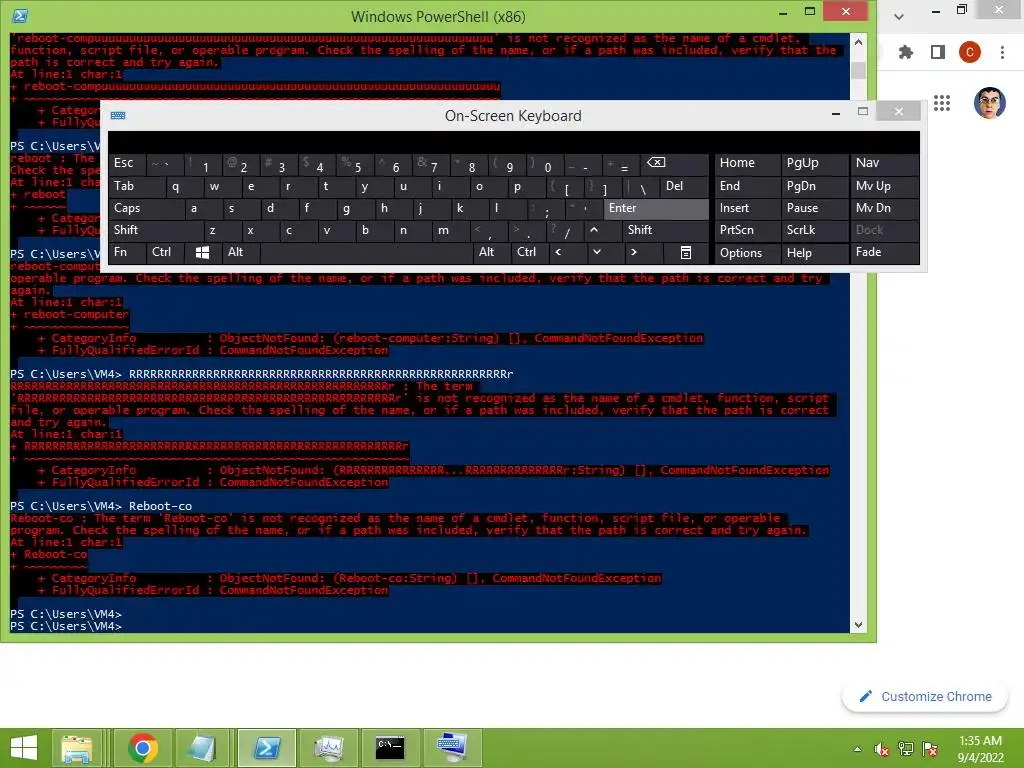This screenshot has height=768, width=1024.
Task: Show hidden tray icons arrow
Action: (x=857, y=749)
